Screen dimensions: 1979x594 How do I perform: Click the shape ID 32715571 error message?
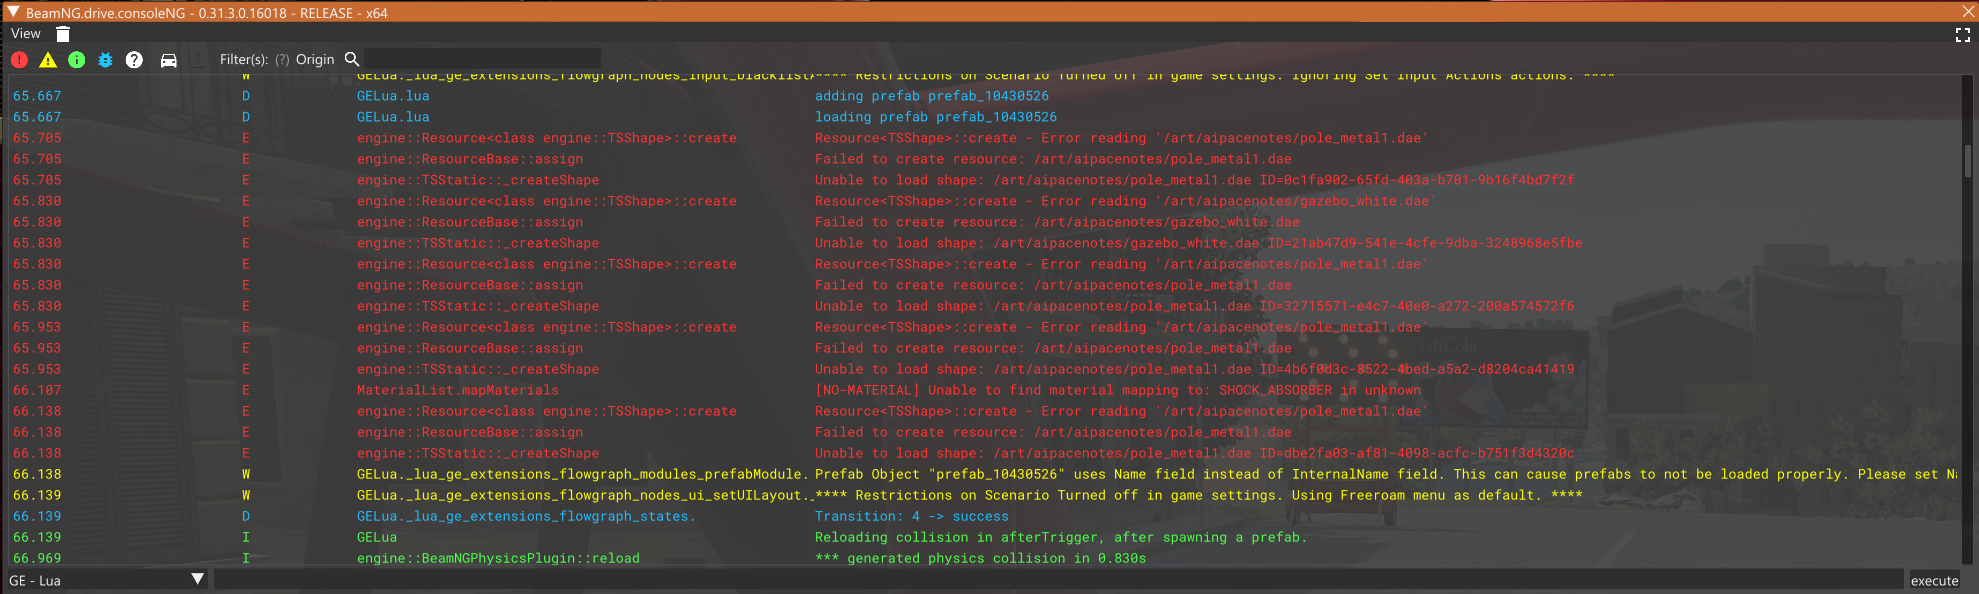coord(1194,306)
